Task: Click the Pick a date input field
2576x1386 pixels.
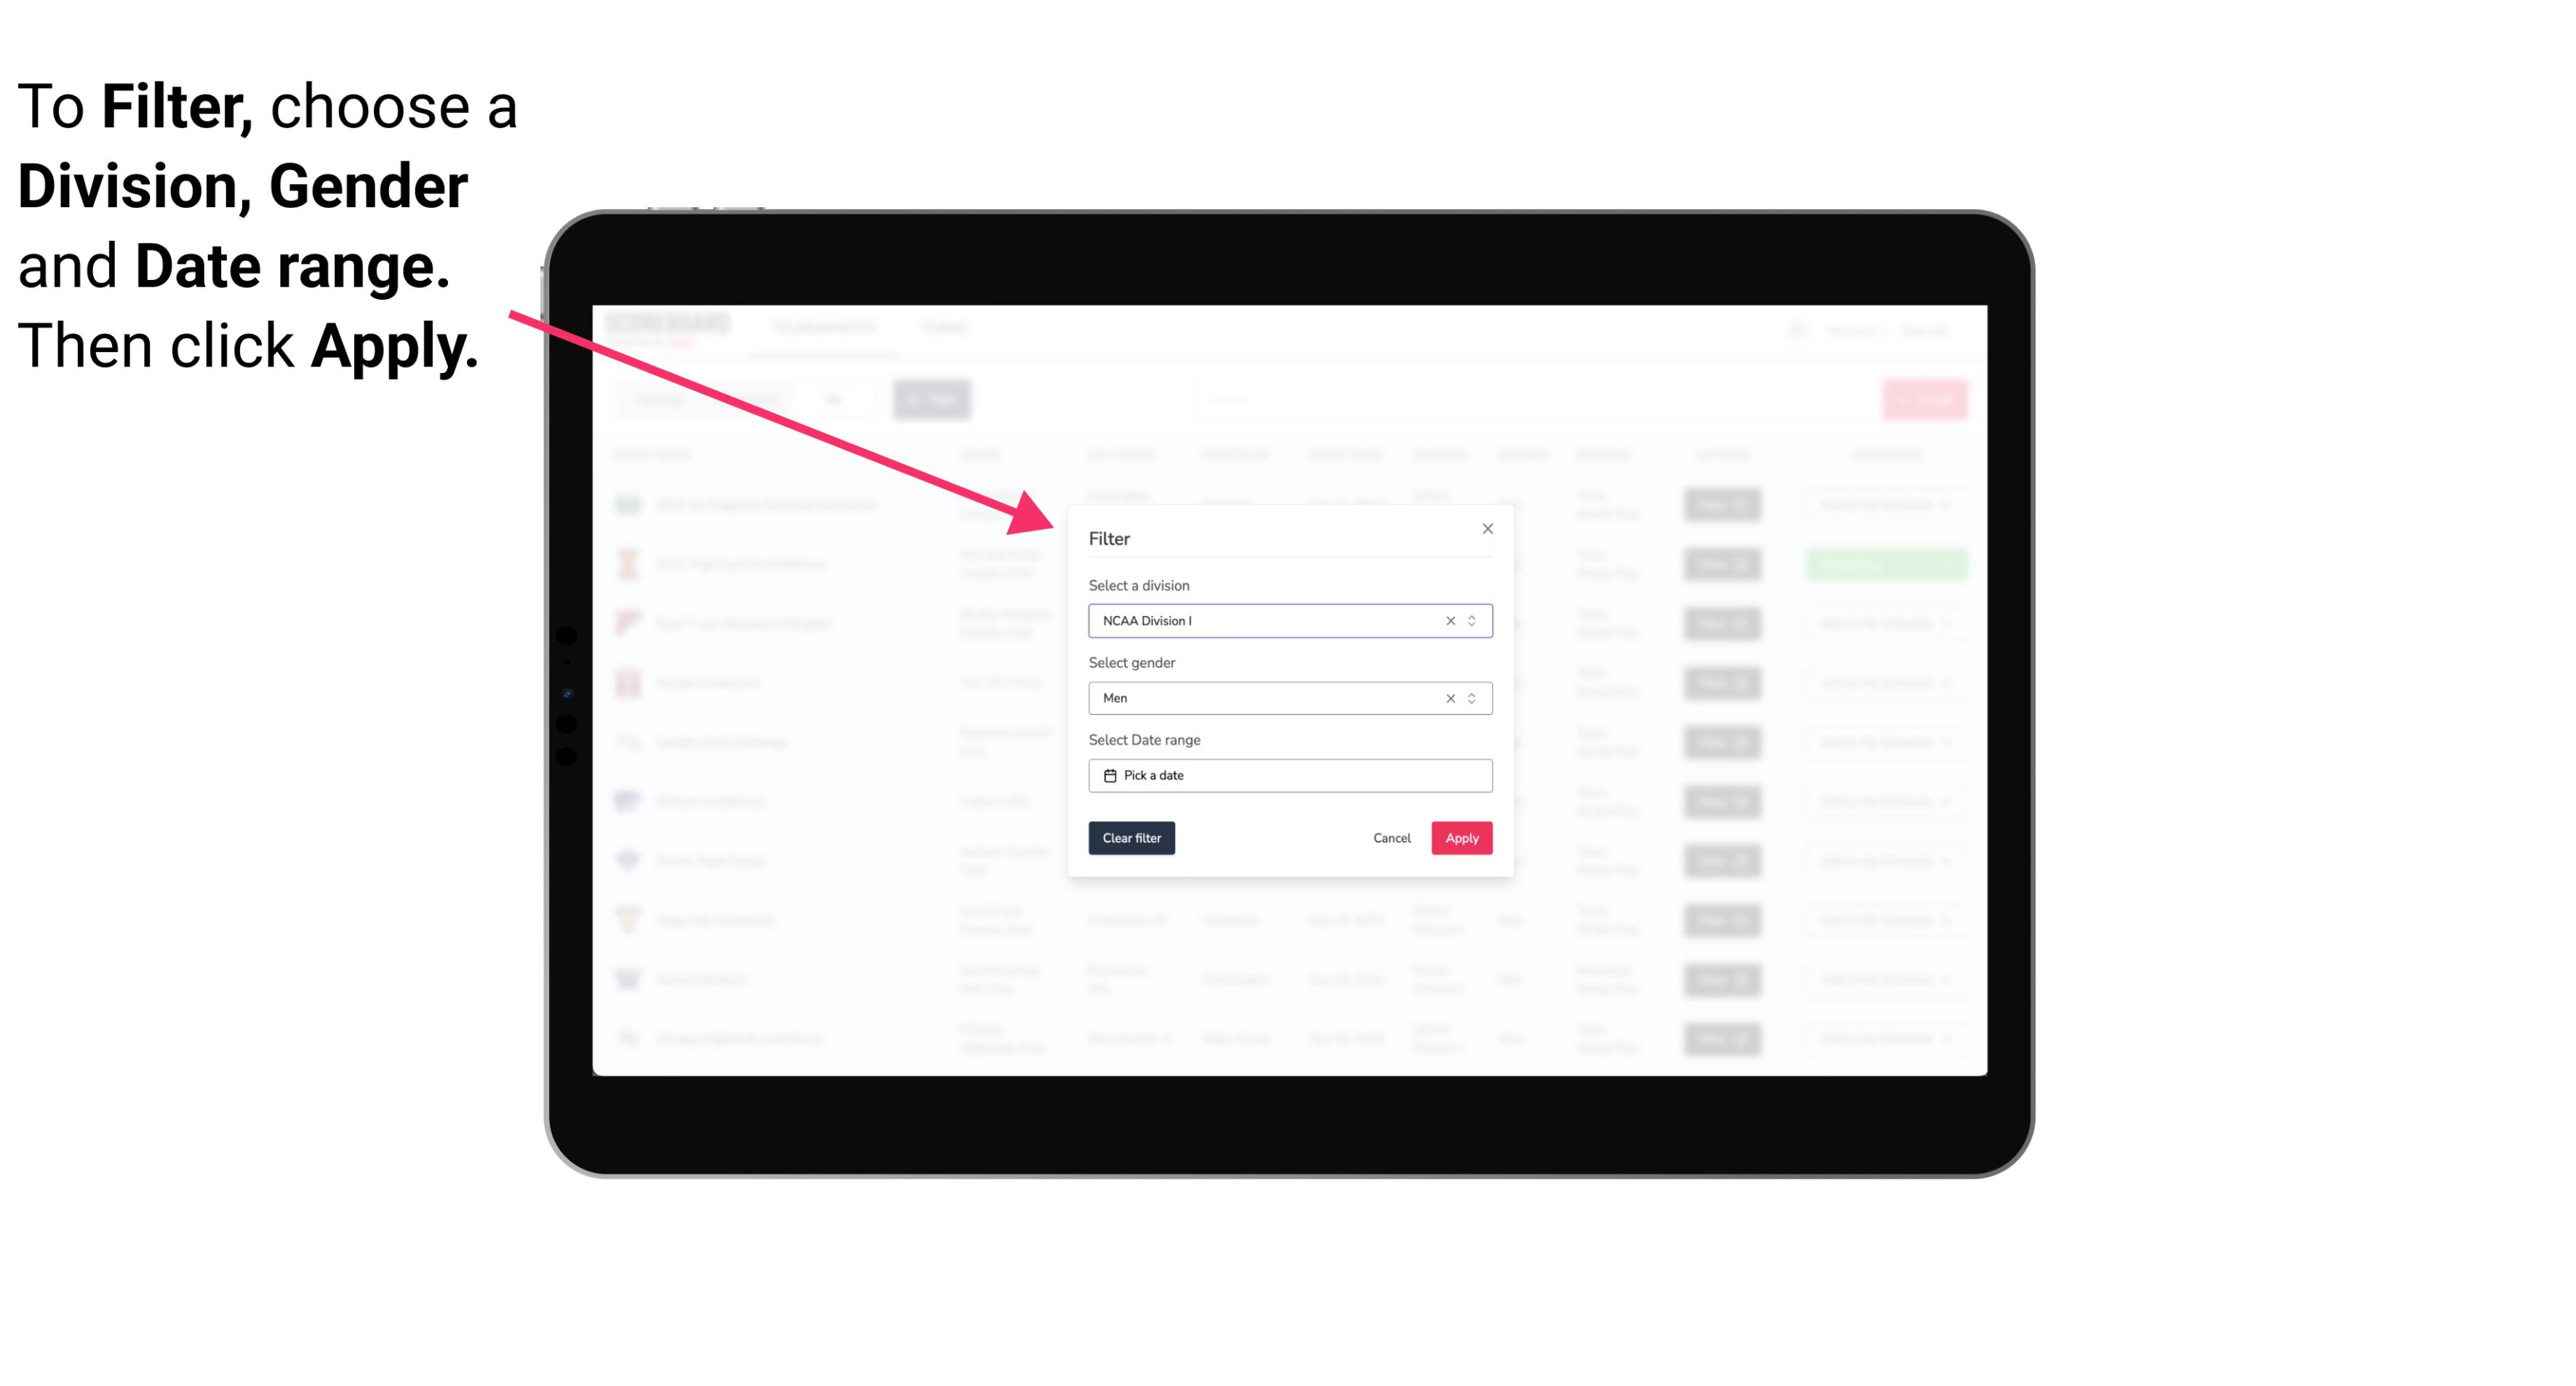Action: point(1291,775)
